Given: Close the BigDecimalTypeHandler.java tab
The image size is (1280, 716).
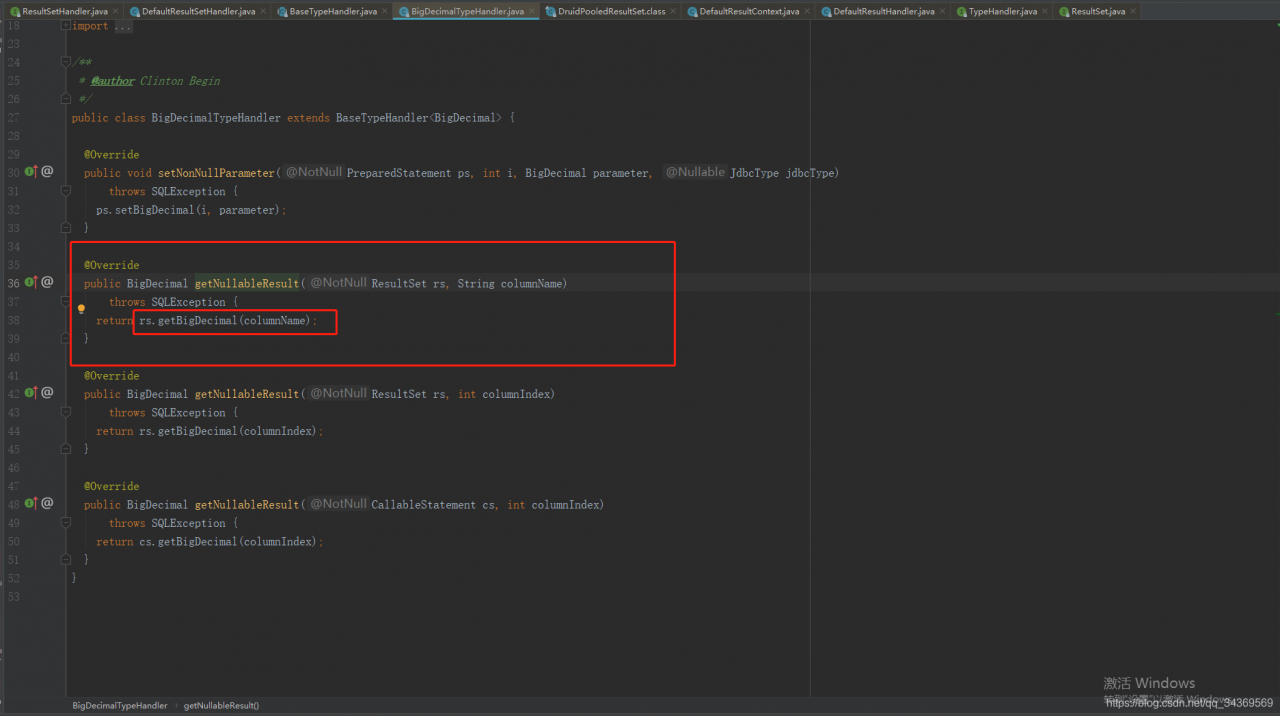Looking at the screenshot, I should coord(532,11).
